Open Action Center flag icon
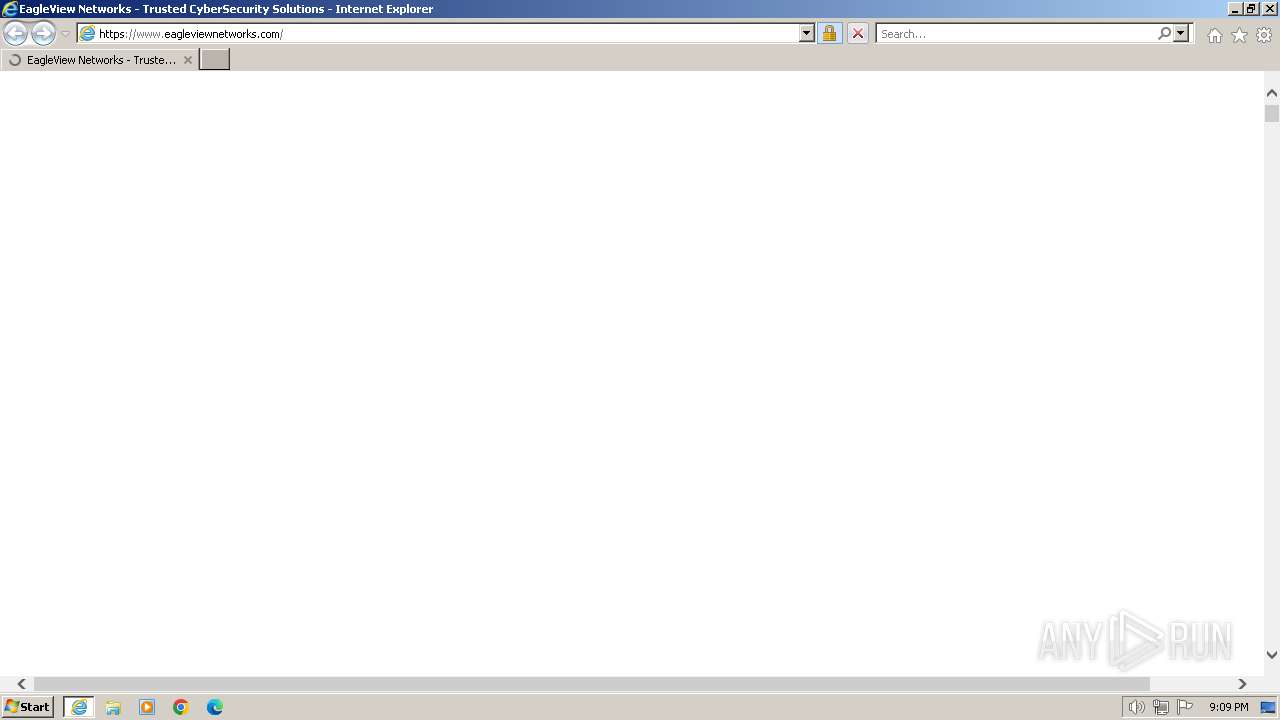The image size is (1280, 720). coord(1185,707)
